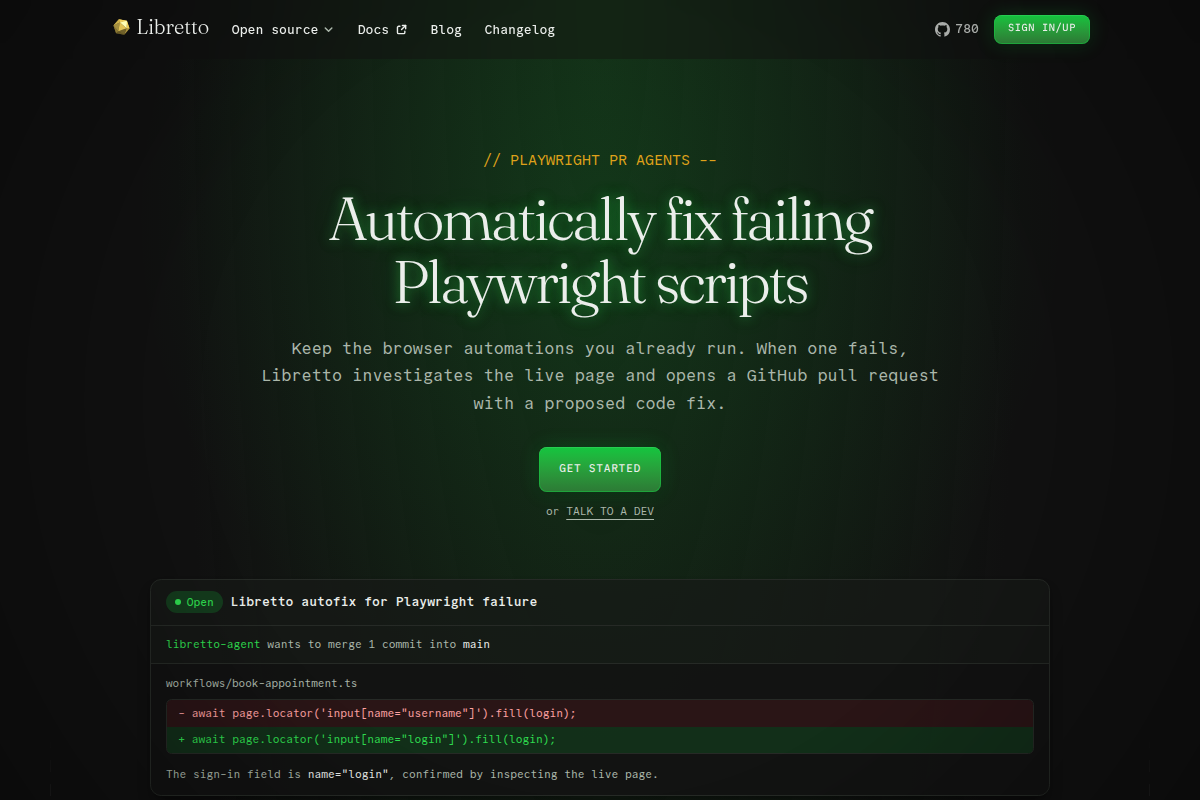Click the sign-in field confirmation note
1200x800 pixels.
[412, 774]
